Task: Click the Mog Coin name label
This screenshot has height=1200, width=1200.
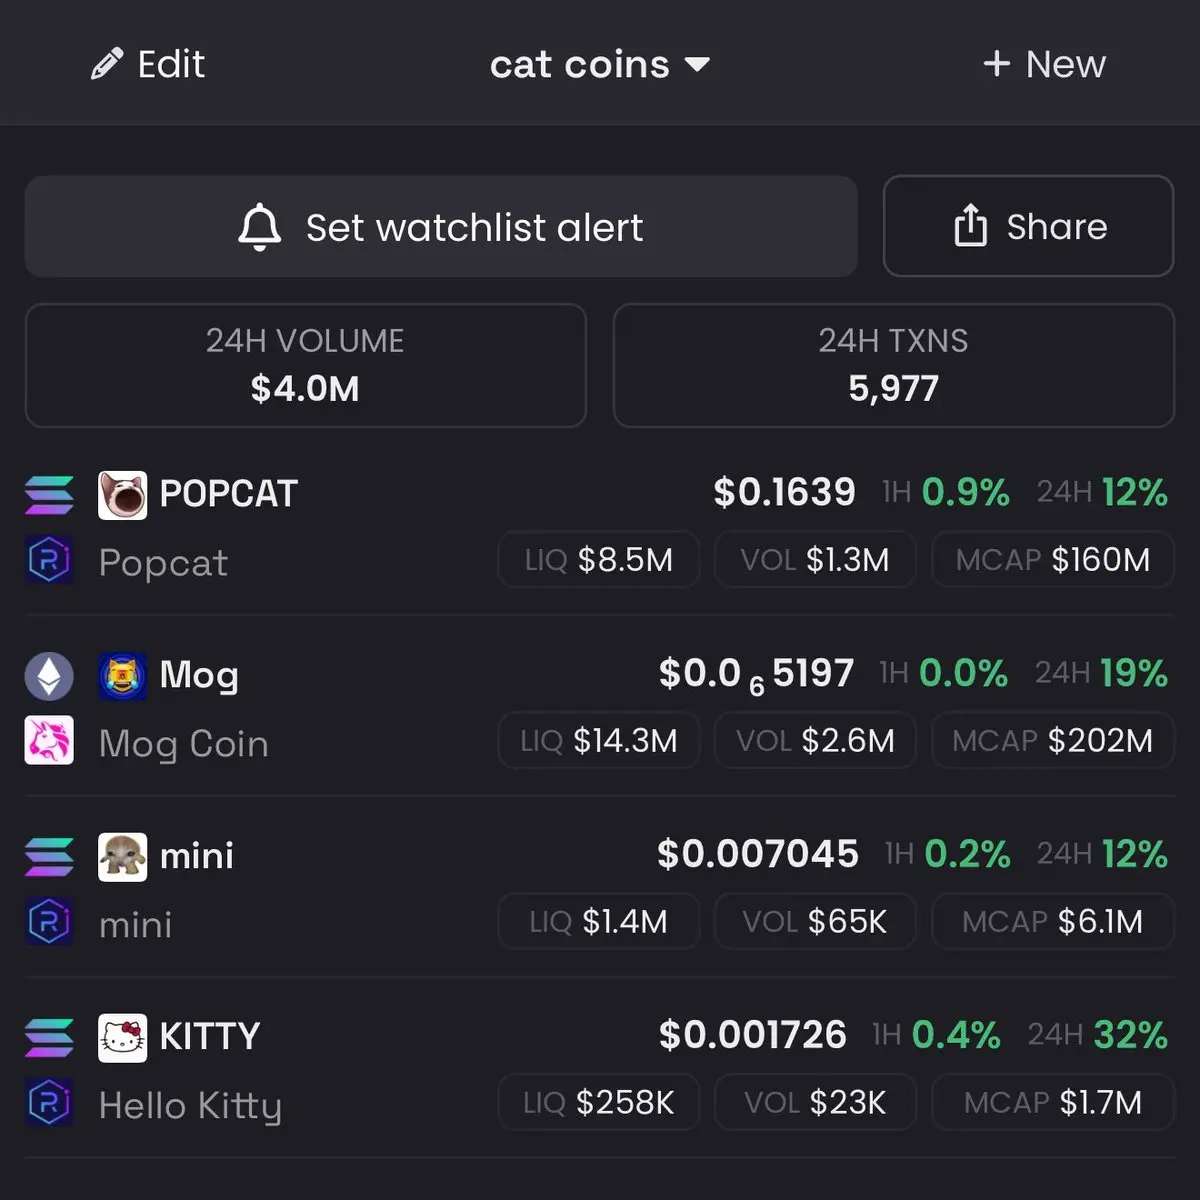Action: 184,744
